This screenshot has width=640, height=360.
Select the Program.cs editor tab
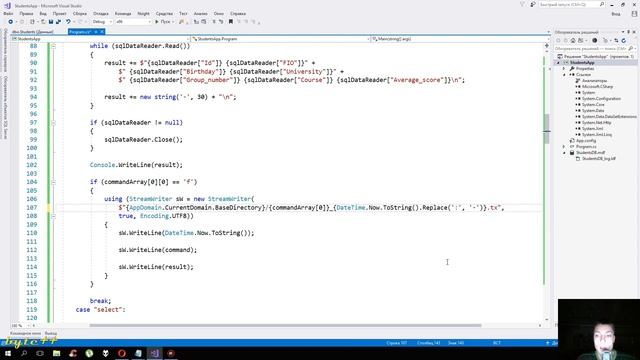[x=80, y=32]
